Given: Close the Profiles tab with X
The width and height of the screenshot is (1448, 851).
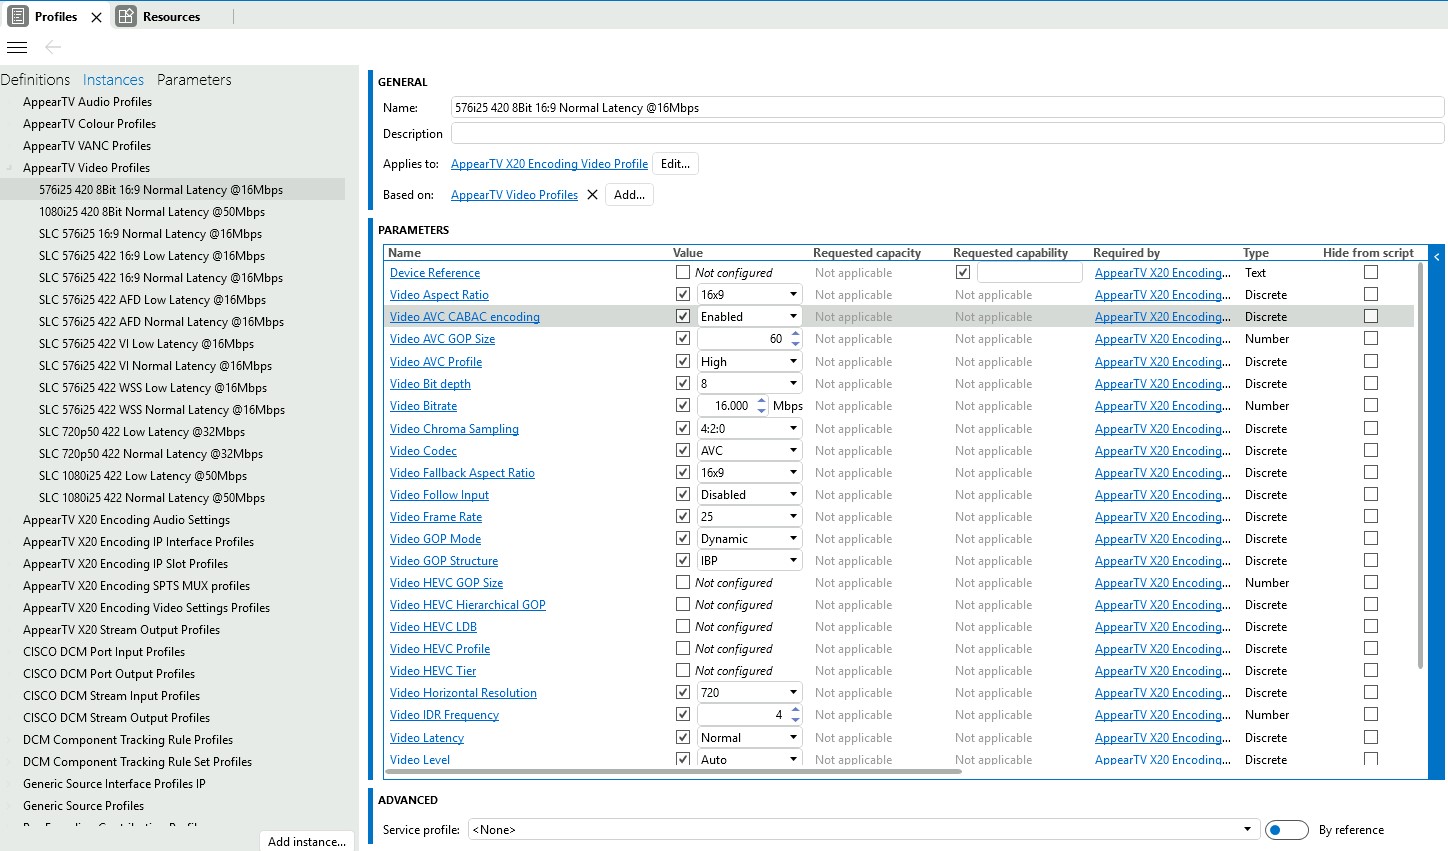Looking at the screenshot, I should coord(96,17).
